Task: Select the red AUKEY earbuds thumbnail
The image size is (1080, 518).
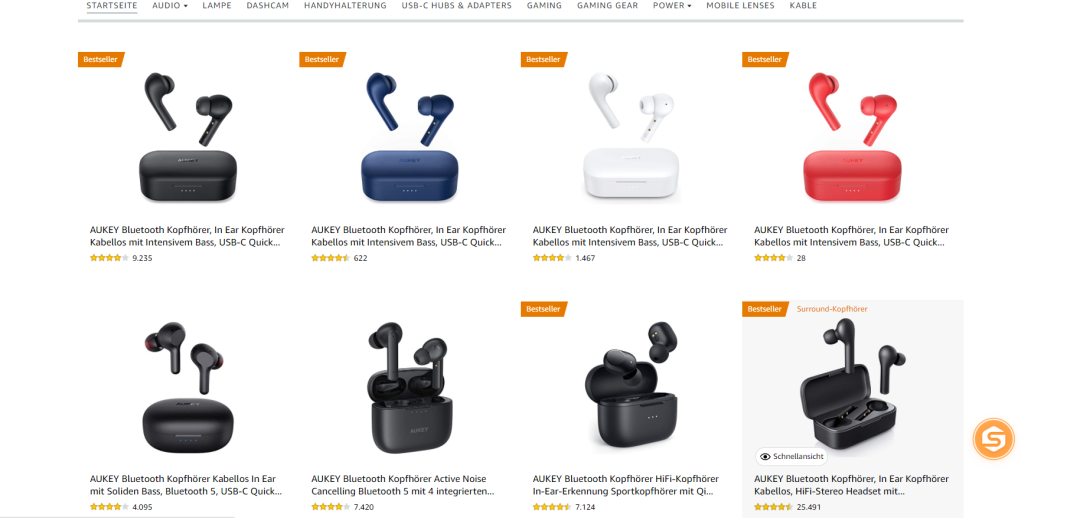Action: [852, 137]
